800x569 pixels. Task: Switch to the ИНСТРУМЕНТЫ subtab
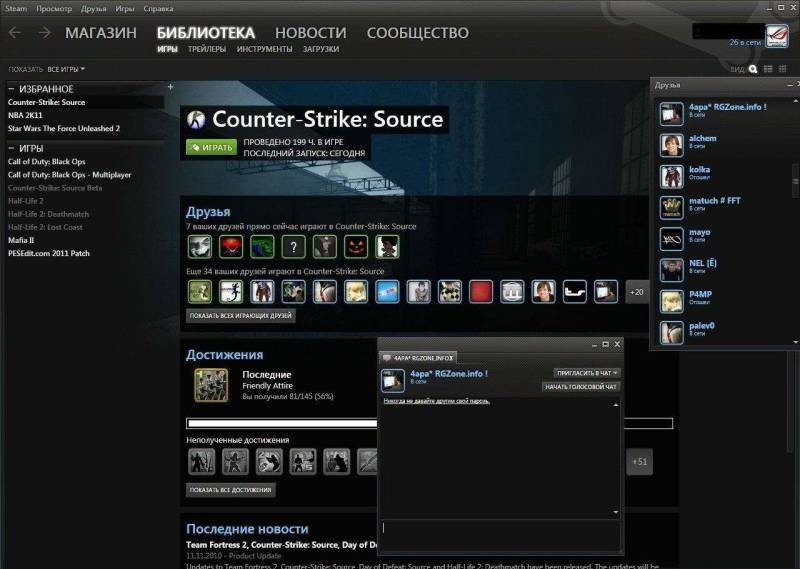coord(264,49)
